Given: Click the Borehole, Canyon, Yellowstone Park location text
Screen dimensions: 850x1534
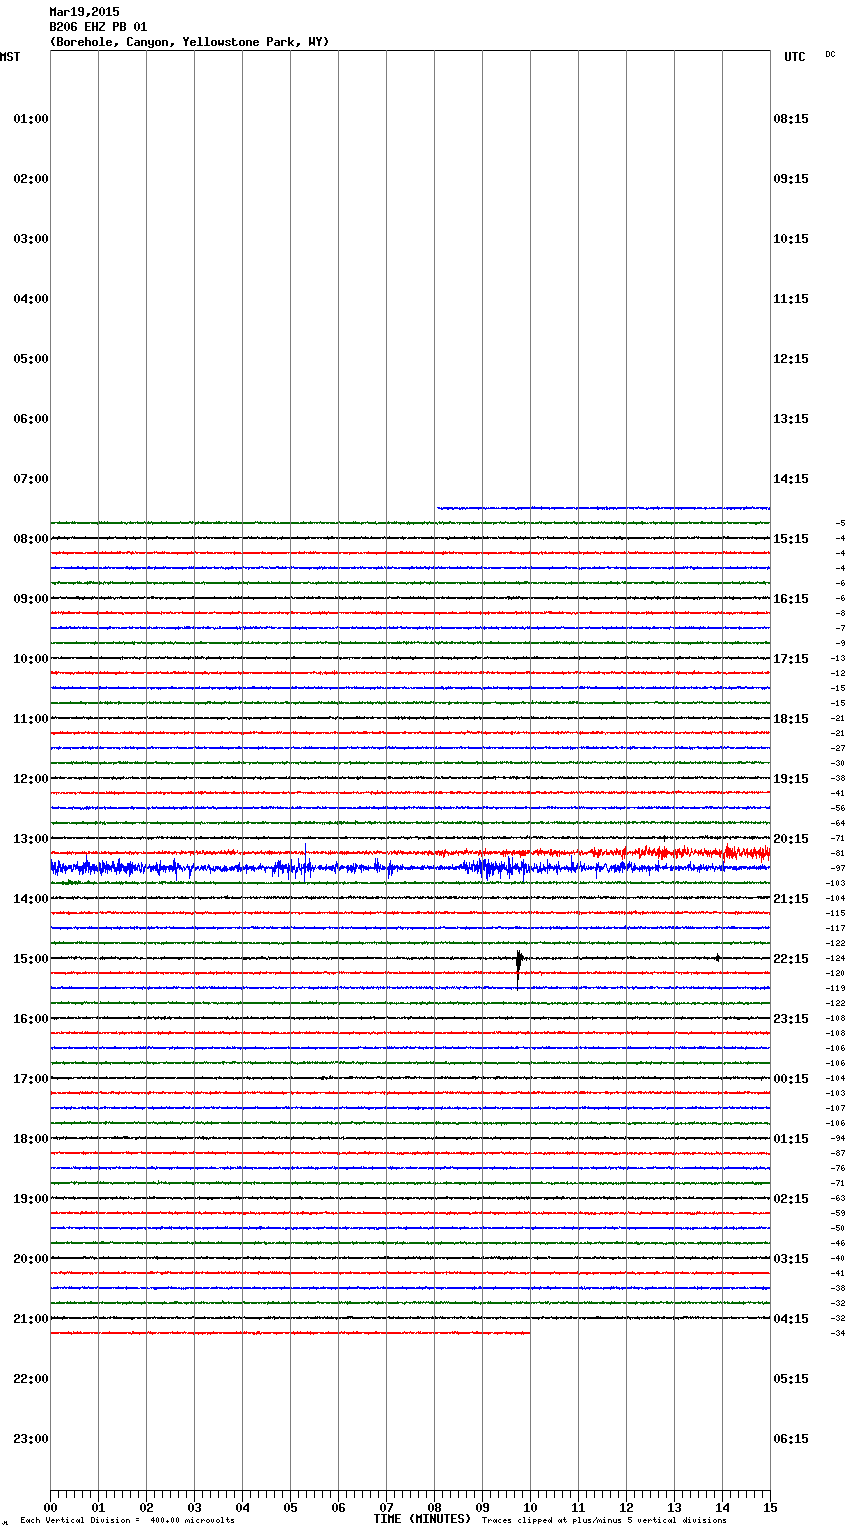Looking at the screenshot, I should 189,42.
